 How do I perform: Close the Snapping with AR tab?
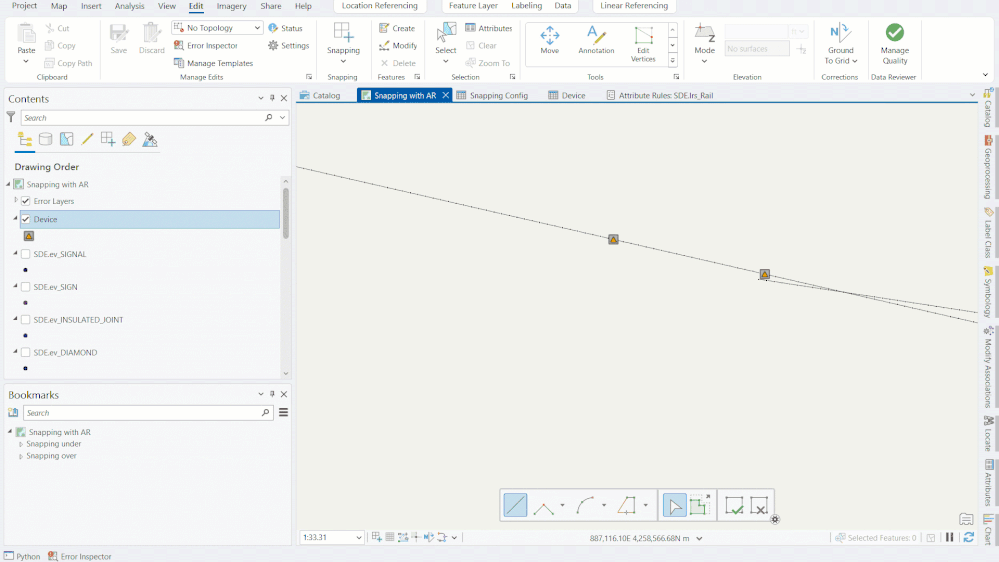[x=445, y=95]
